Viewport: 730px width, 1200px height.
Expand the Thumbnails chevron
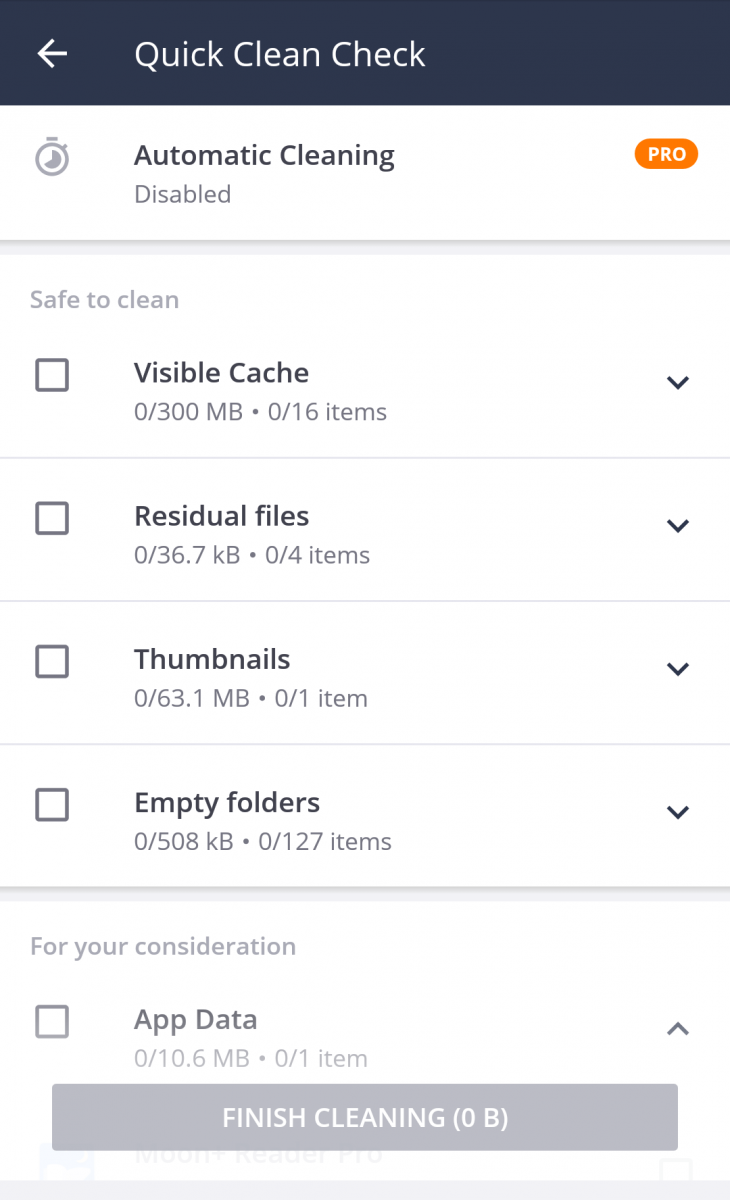(678, 668)
